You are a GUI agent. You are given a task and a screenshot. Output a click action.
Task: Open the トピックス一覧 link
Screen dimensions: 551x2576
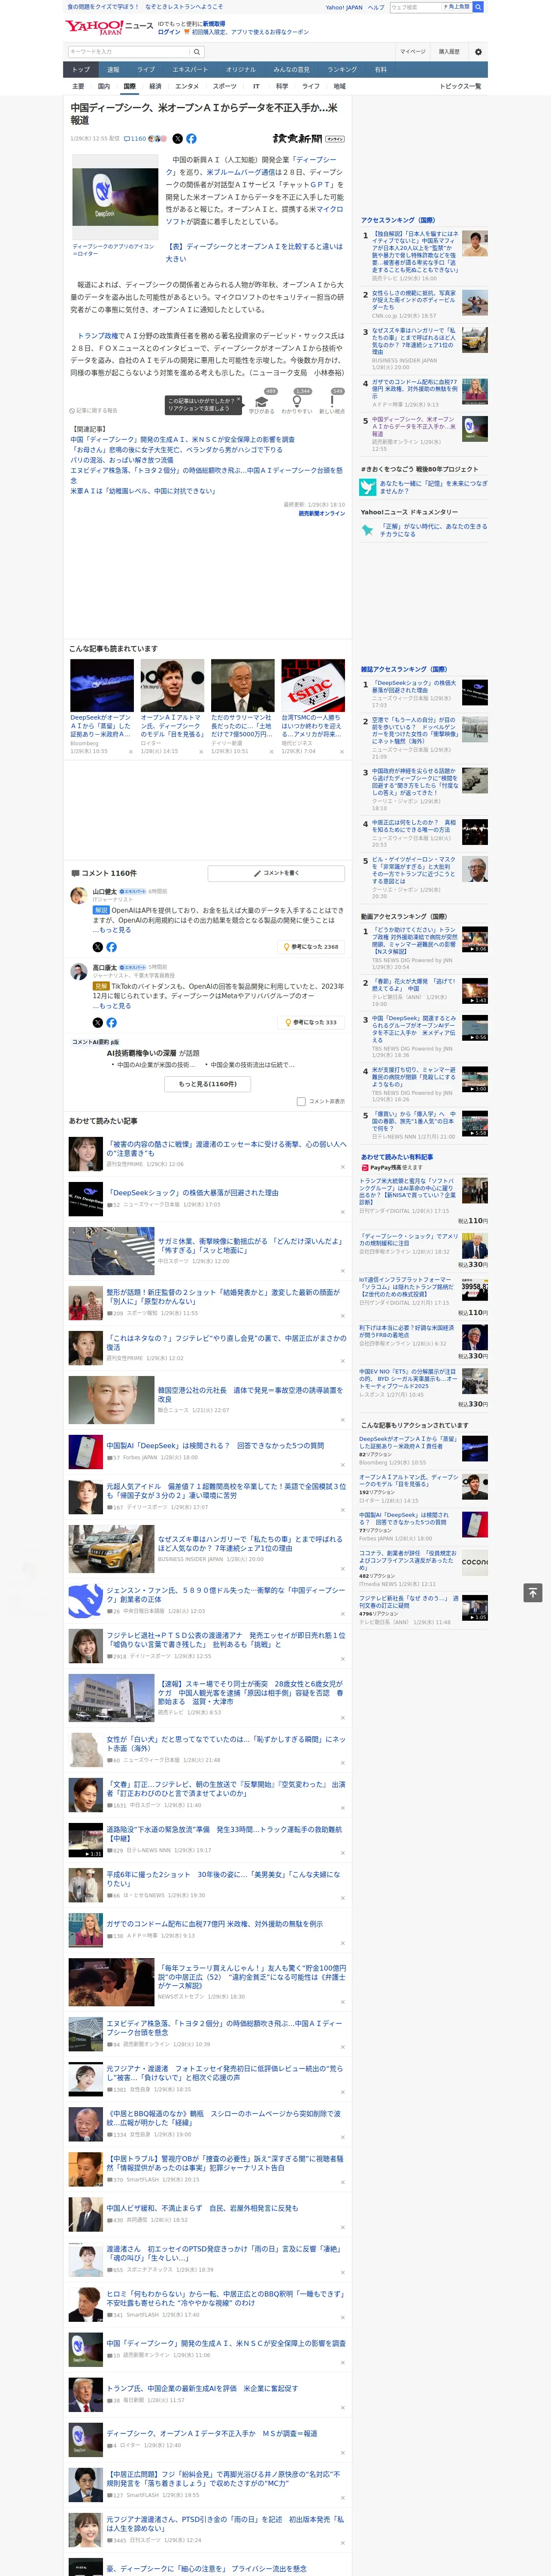[x=460, y=86]
